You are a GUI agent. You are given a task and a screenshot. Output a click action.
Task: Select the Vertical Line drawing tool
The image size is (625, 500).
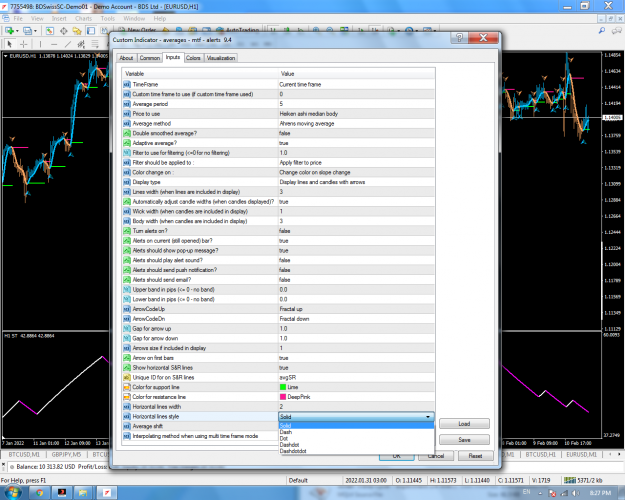coord(40,44)
